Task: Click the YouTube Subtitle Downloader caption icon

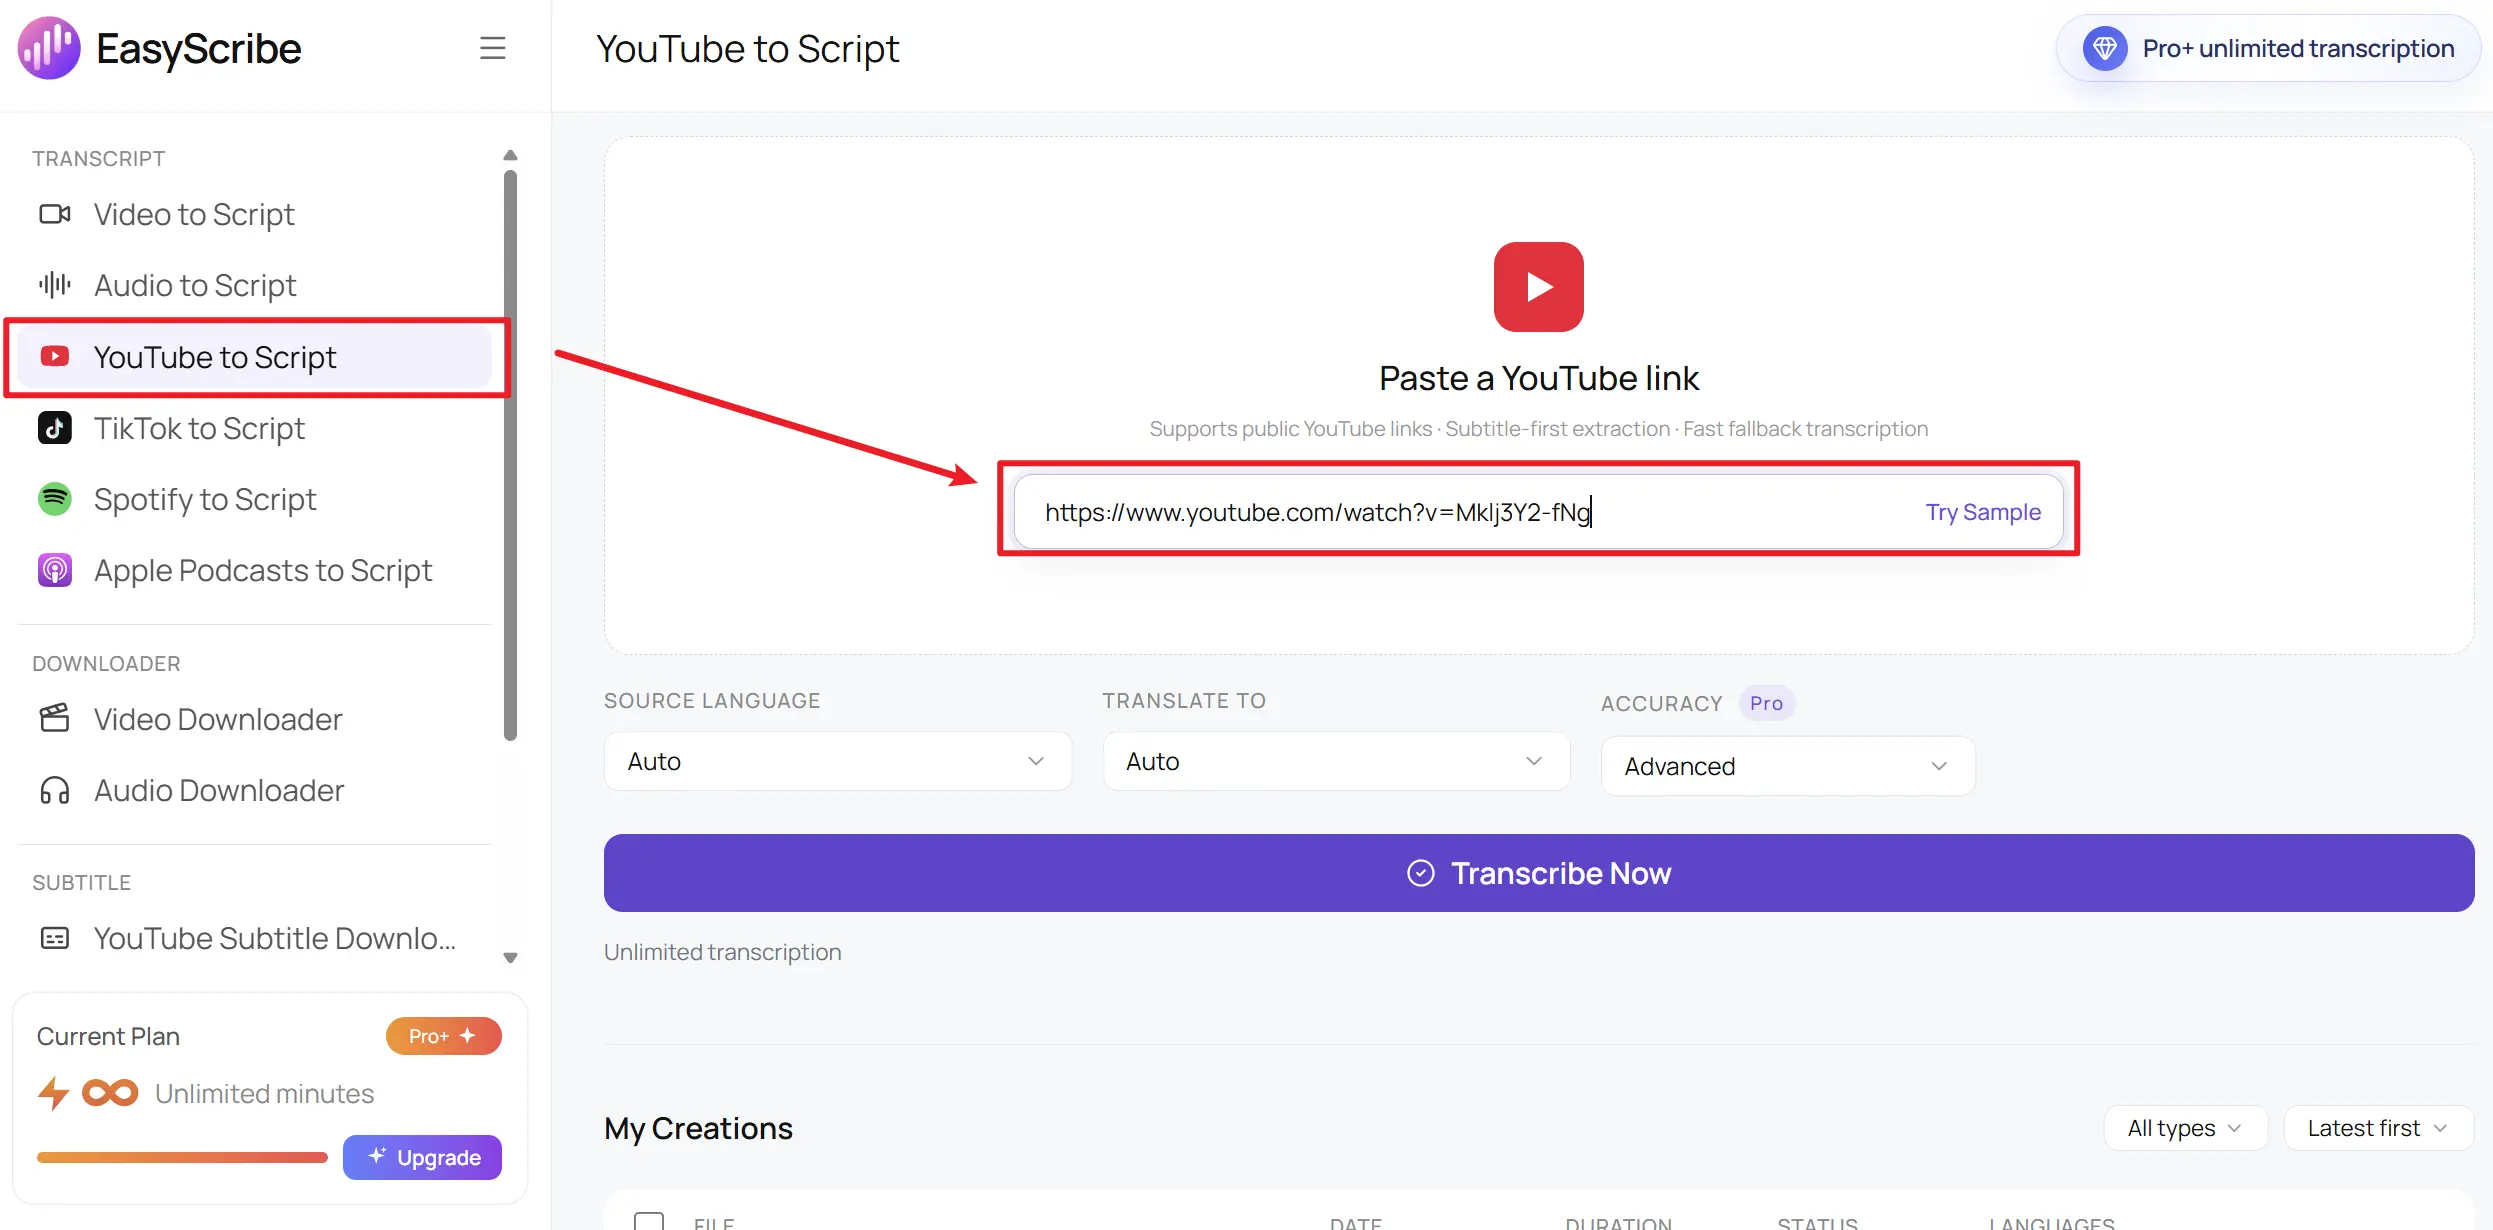Action: coord(55,938)
